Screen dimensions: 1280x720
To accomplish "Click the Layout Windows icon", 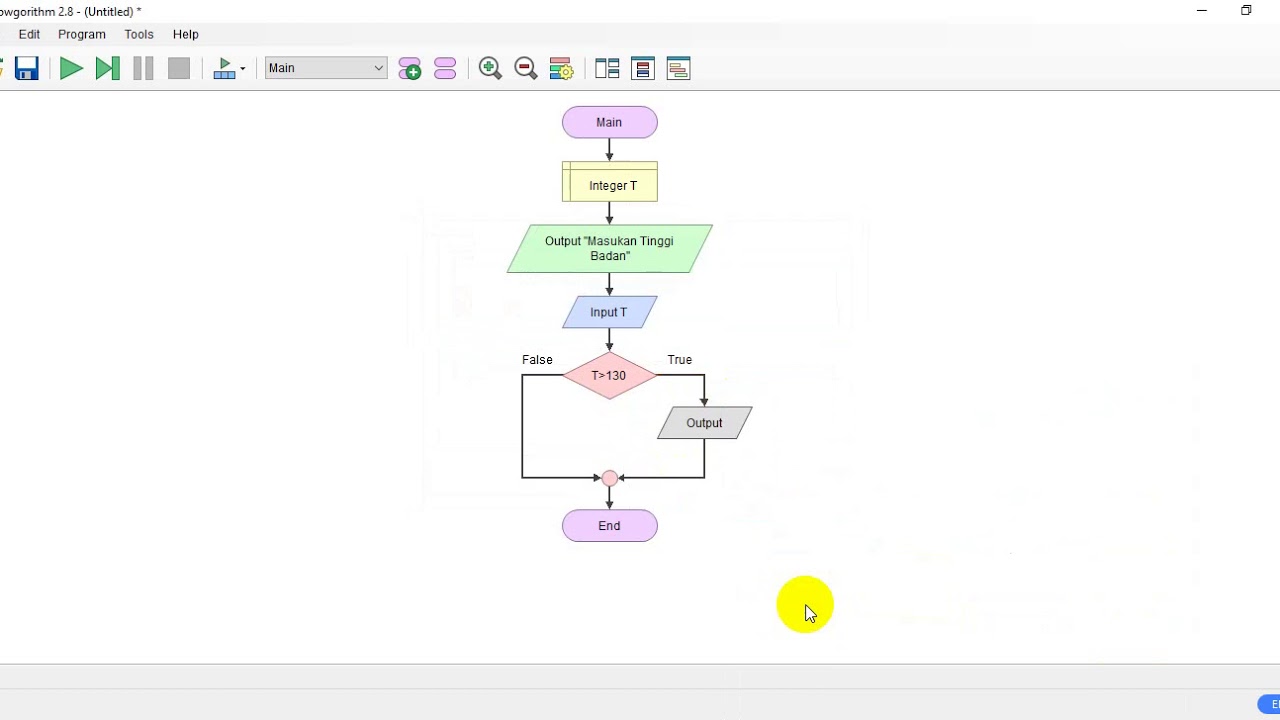I will pyautogui.click(x=607, y=68).
